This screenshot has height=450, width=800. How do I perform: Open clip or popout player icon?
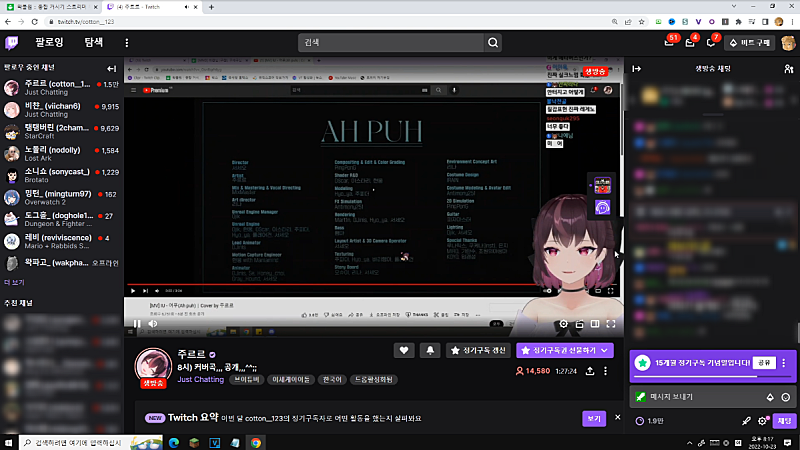[579, 323]
